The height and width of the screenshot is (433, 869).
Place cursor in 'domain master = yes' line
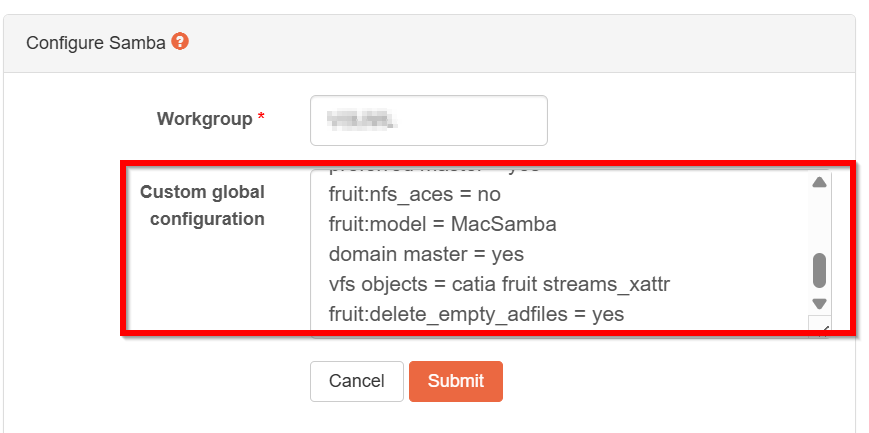(x=426, y=254)
